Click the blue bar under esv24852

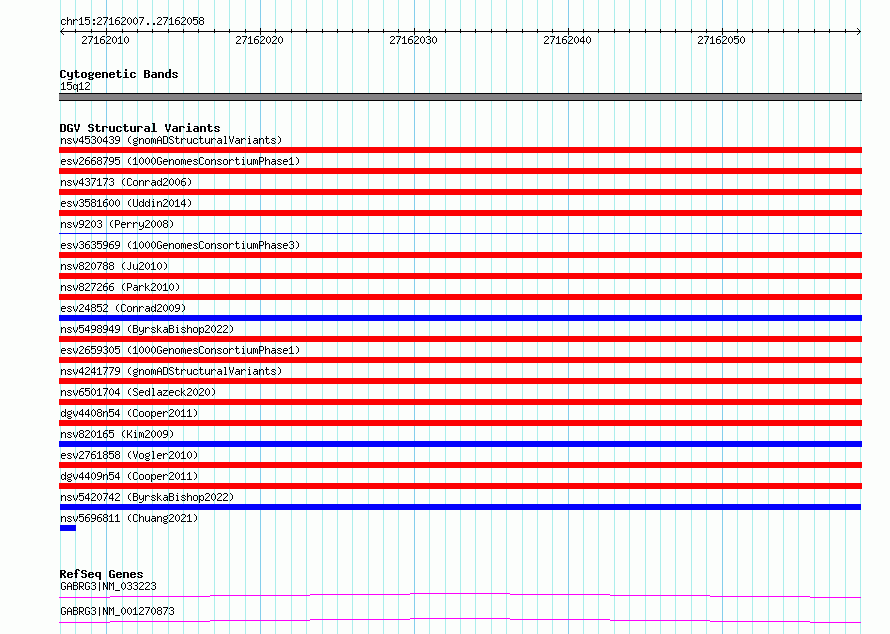[460, 318]
